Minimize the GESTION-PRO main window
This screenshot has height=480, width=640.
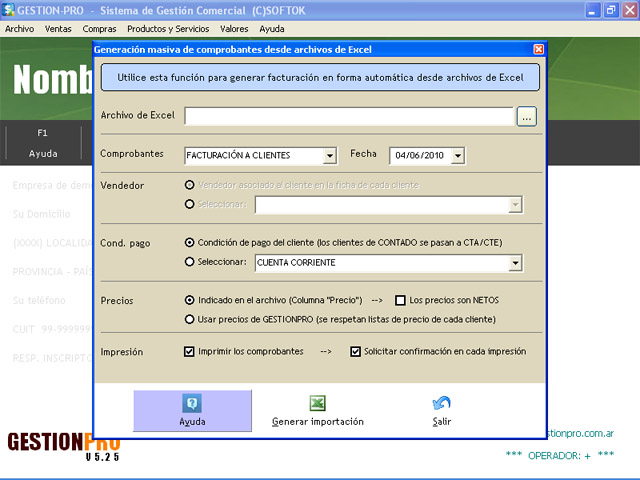[592, 10]
